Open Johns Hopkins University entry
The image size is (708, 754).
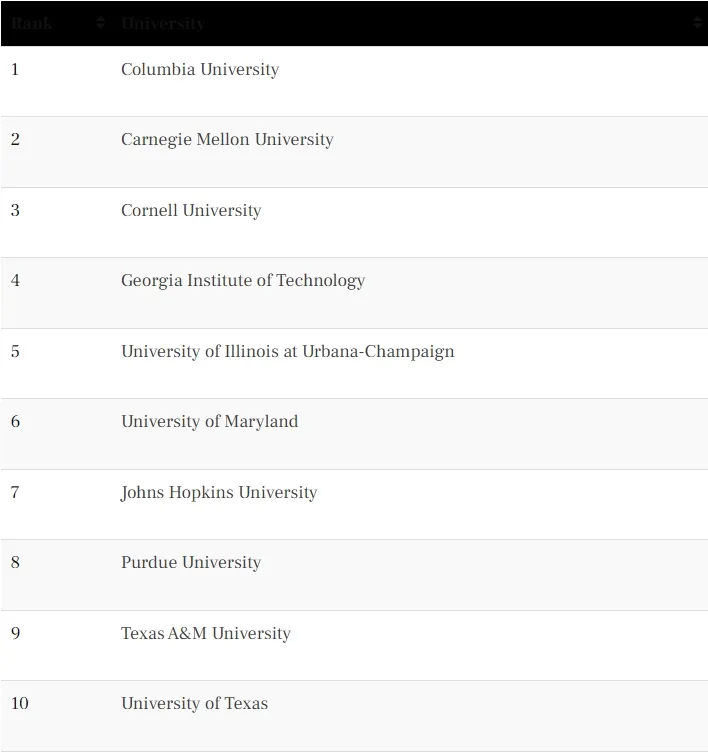tap(219, 492)
